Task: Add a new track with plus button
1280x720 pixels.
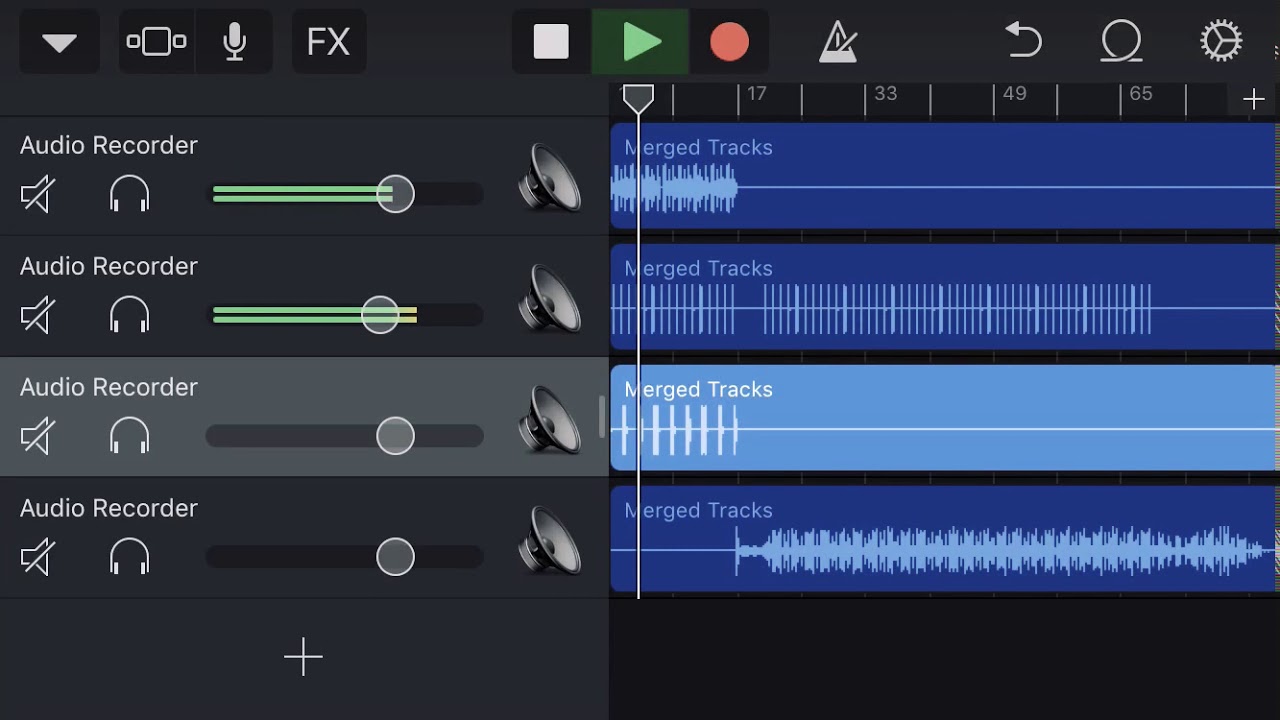Action: (303, 657)
